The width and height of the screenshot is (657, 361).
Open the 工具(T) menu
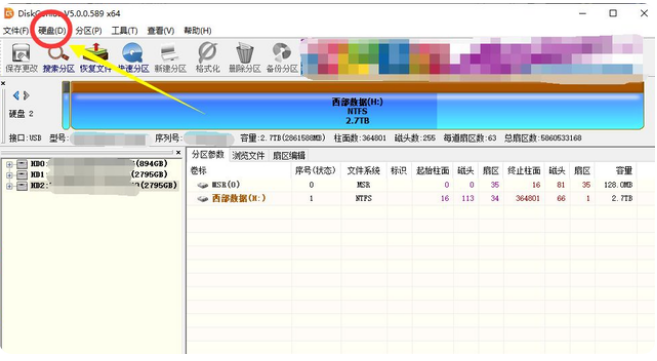tap(124, 31)
